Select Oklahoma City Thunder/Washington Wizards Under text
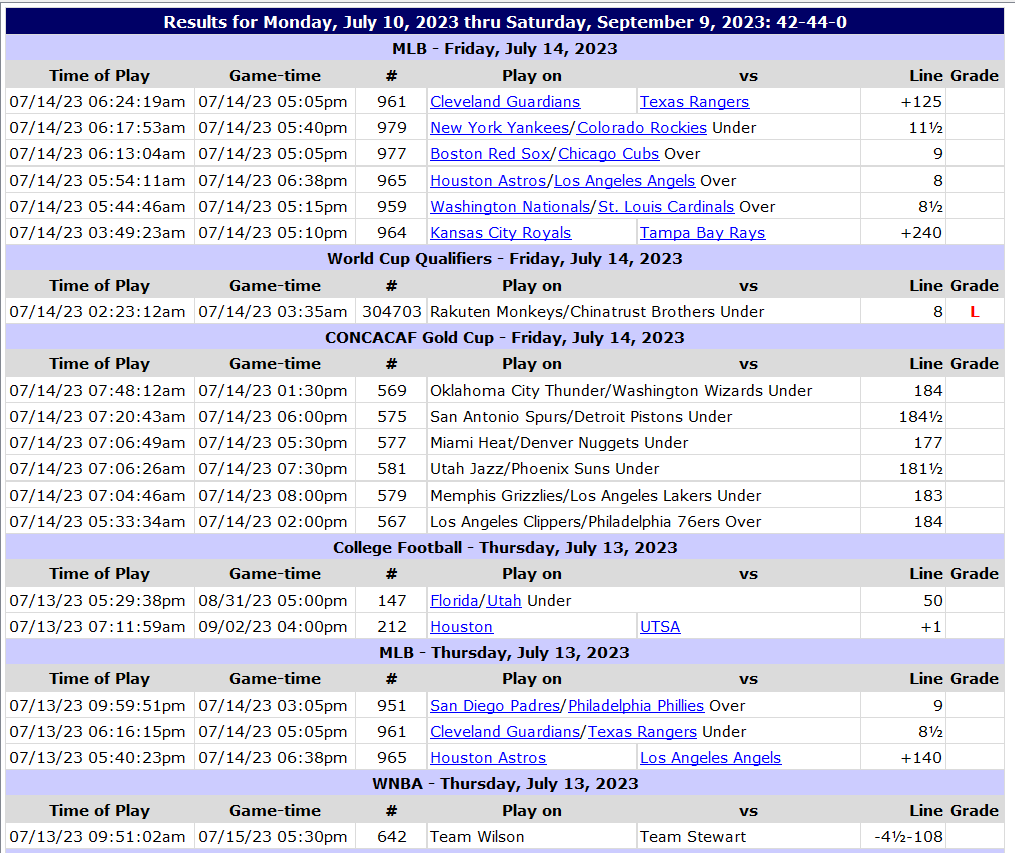Image resolution: width=1015 pixels, height=853 pixels. (x=621, y=391)
